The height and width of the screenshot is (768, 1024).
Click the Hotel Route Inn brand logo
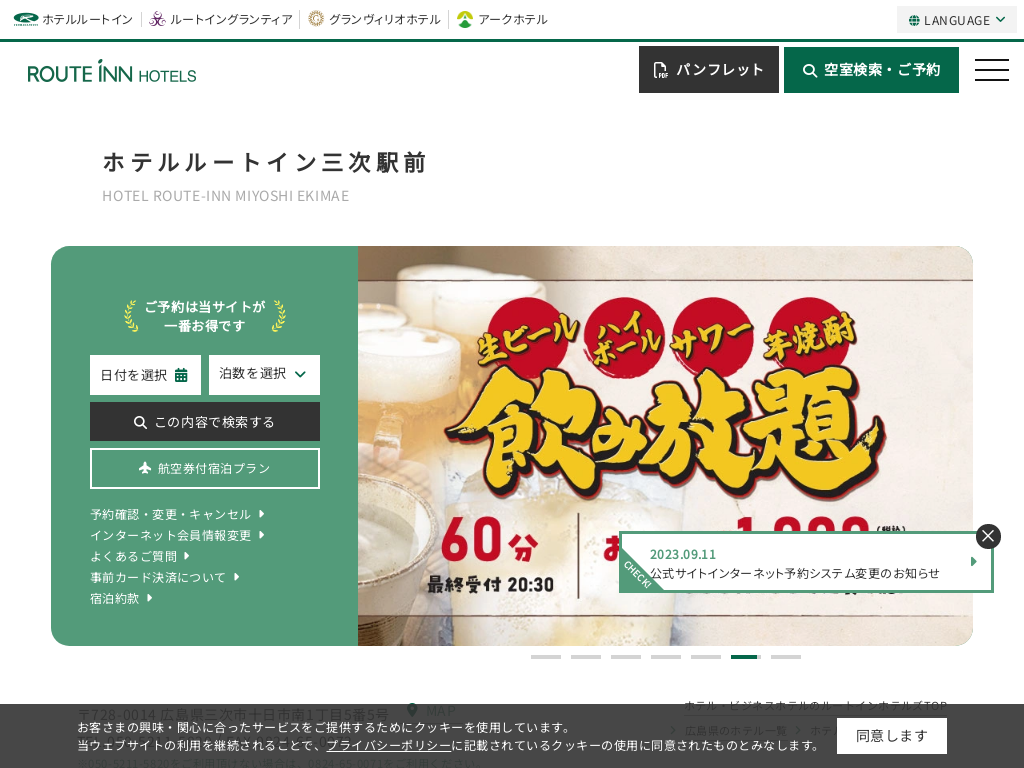(x=26, y=20)
